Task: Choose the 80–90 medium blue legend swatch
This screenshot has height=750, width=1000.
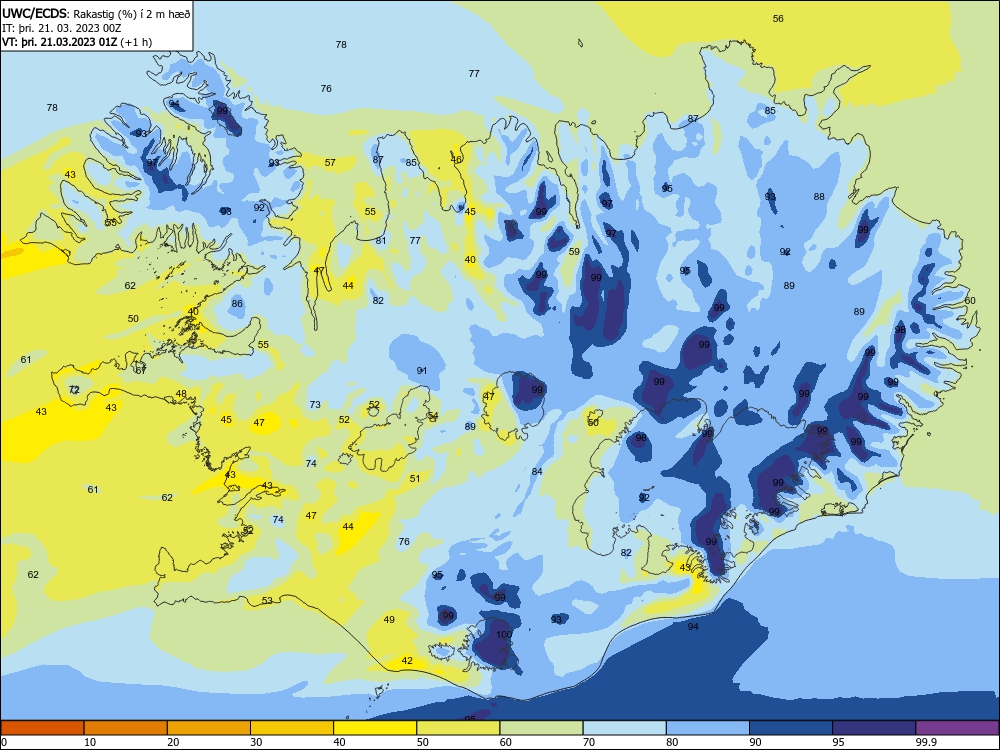Action: pos(708,728)
